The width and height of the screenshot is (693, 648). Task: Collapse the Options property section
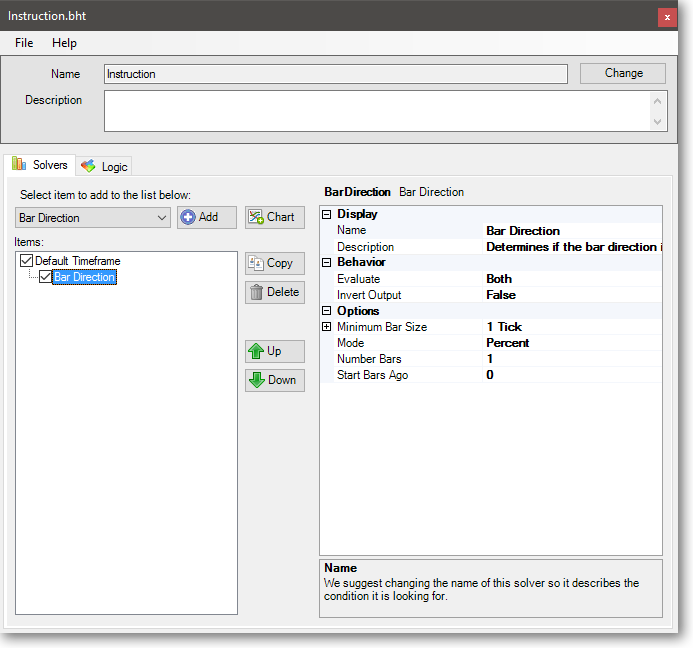click(326, 311)
